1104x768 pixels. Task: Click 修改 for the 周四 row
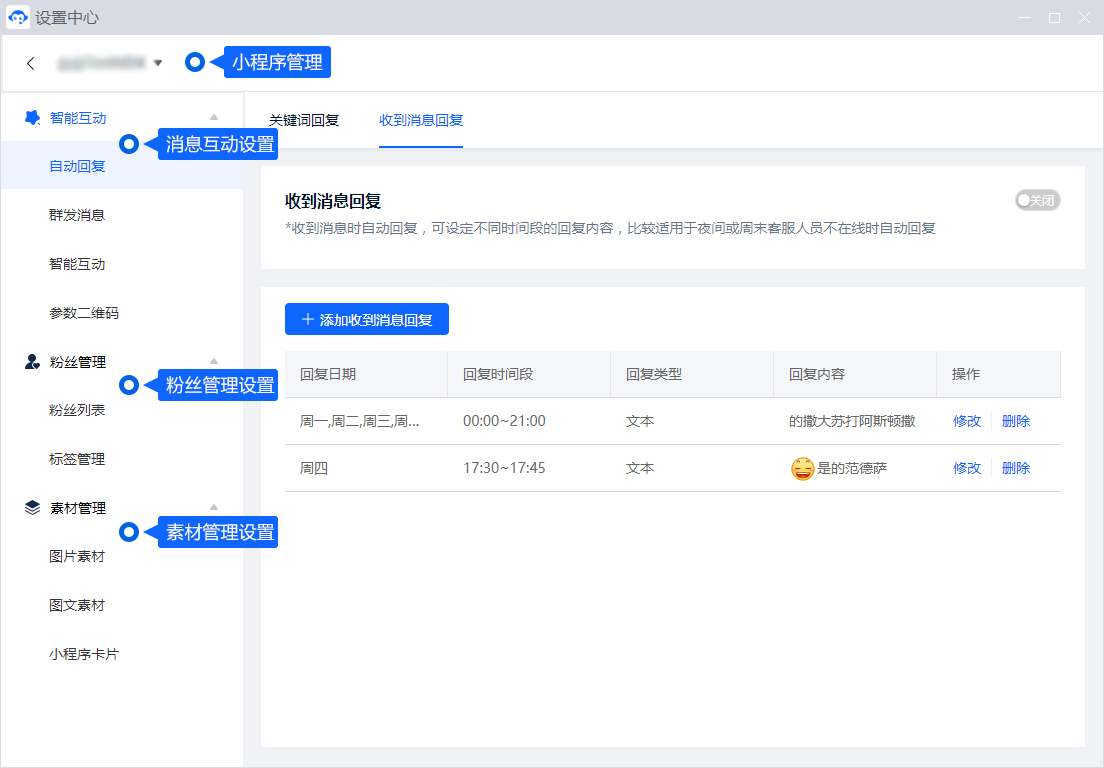pyautogui.click(x=967, y=468)
